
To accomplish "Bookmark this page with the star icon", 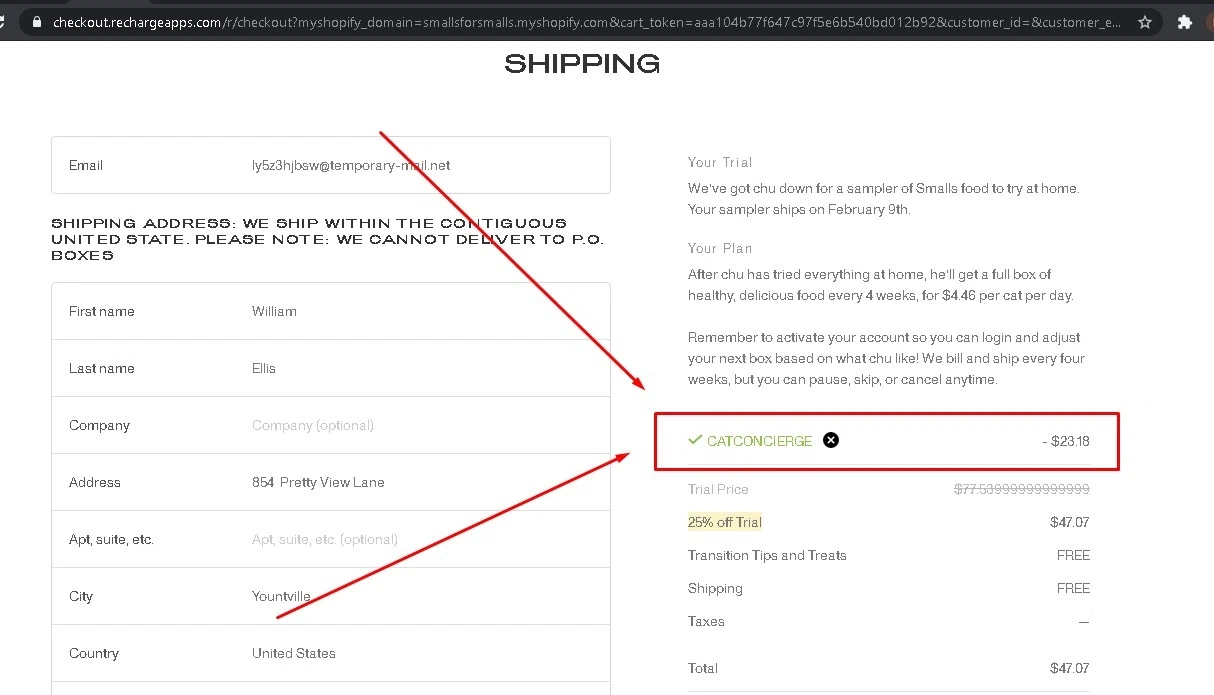I will point(1145,22).
